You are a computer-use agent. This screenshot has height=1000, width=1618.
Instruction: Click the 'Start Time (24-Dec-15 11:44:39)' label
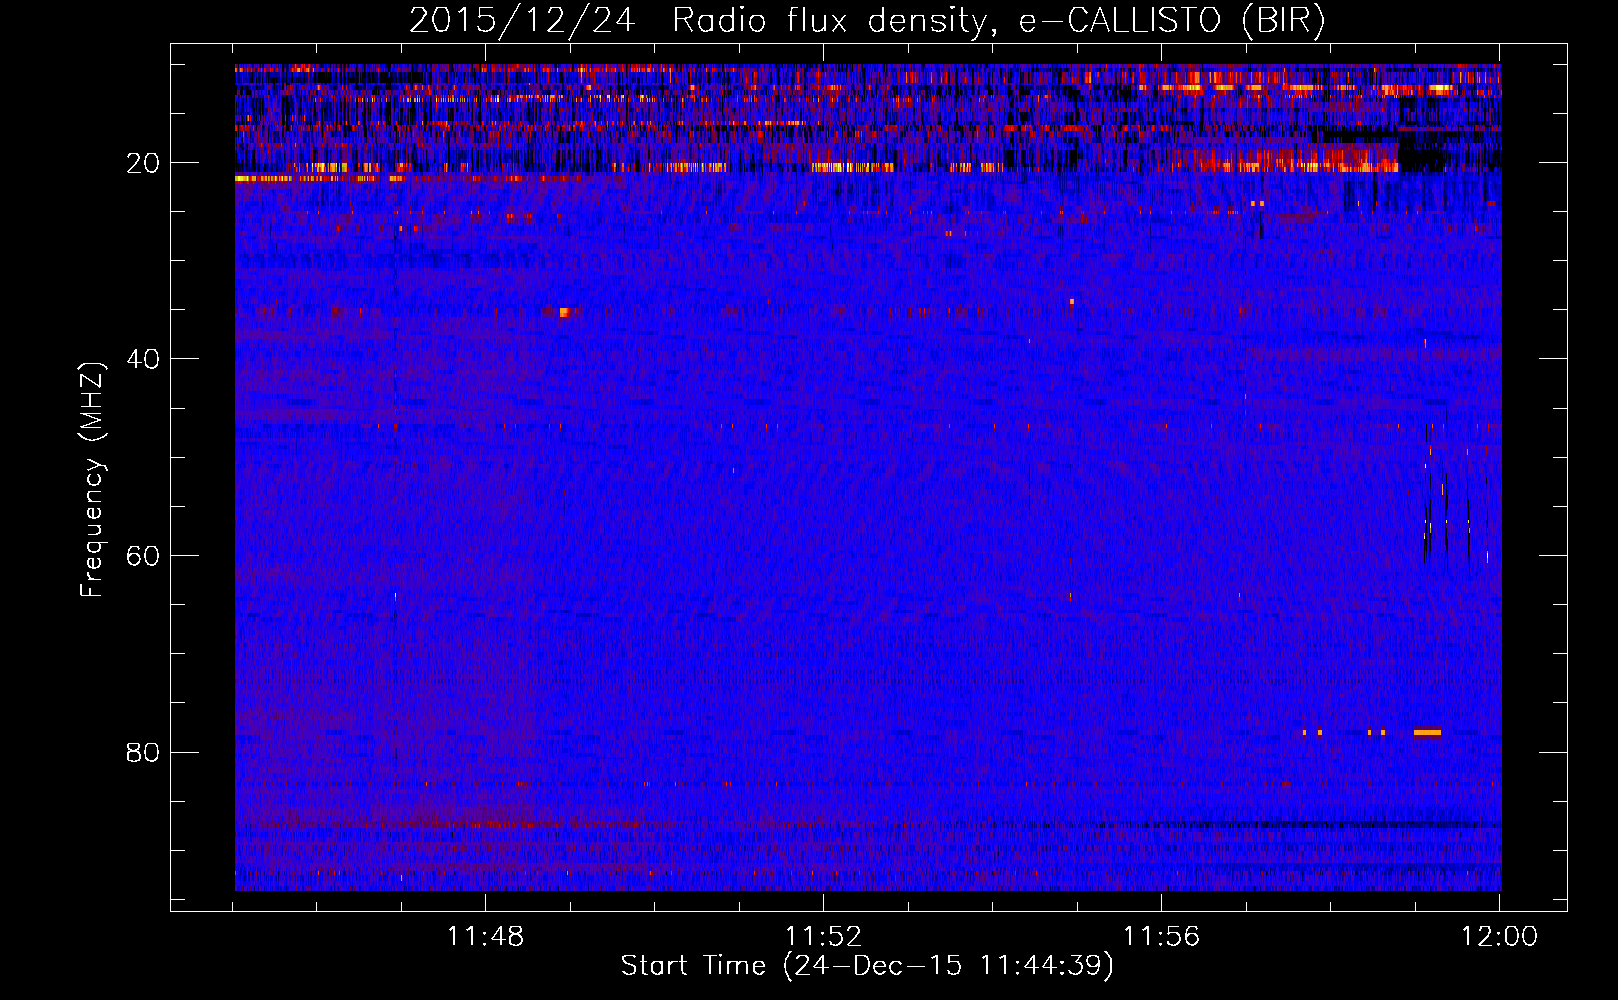coord(867,966)
